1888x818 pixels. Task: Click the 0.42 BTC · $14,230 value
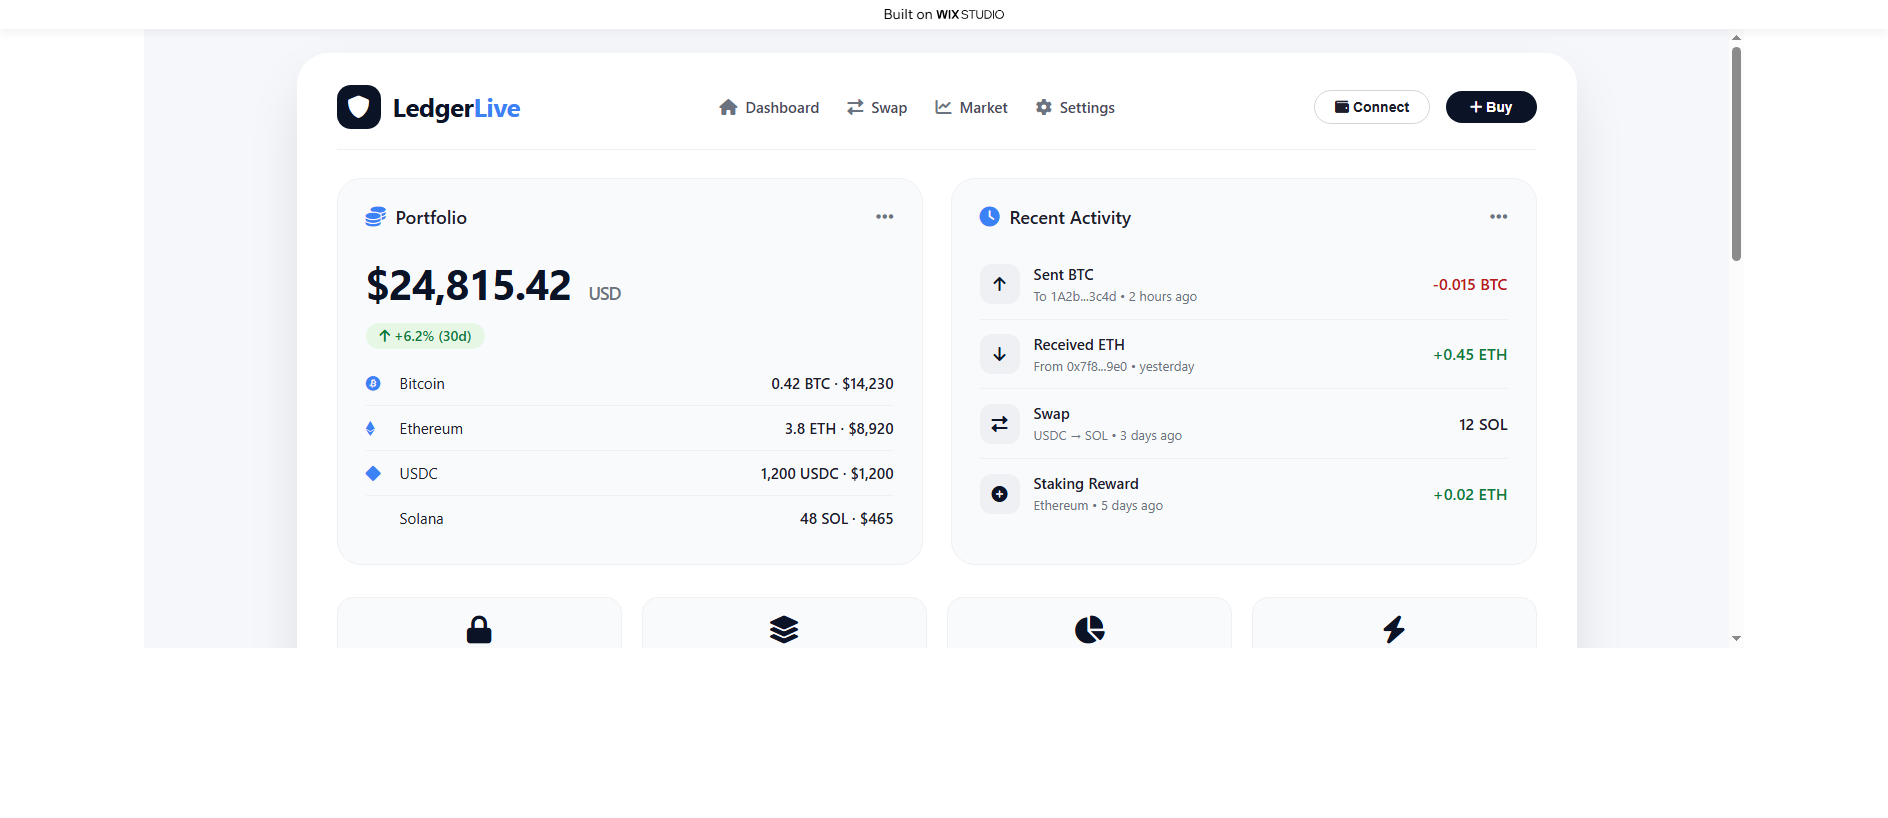pos(832,384)
